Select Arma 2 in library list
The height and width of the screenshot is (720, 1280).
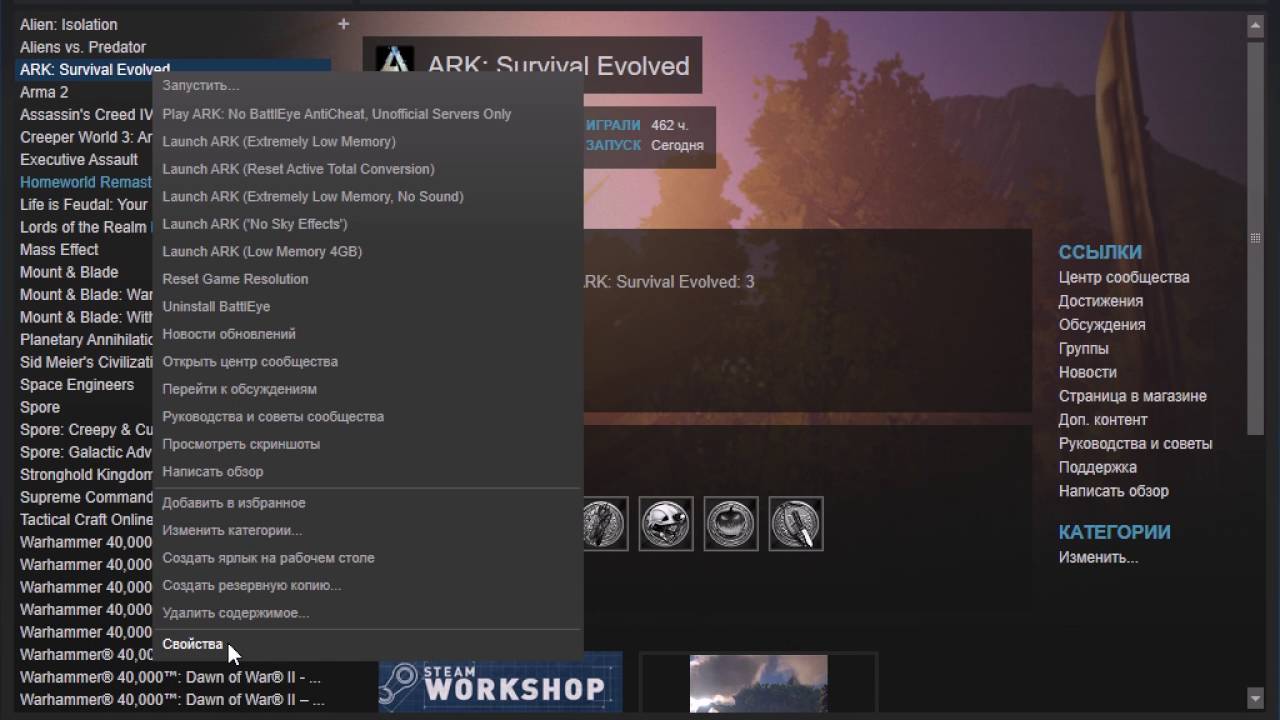44,92
